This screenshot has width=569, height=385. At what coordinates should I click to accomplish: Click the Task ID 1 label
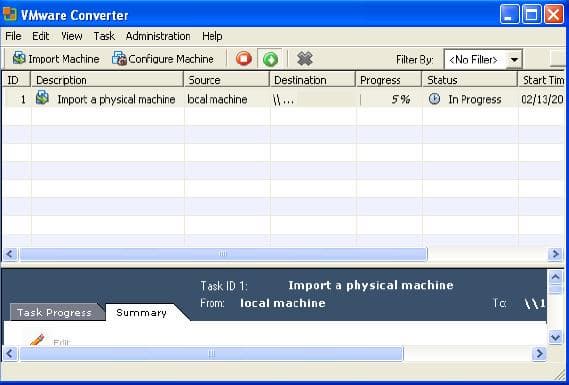click(224, 286)
